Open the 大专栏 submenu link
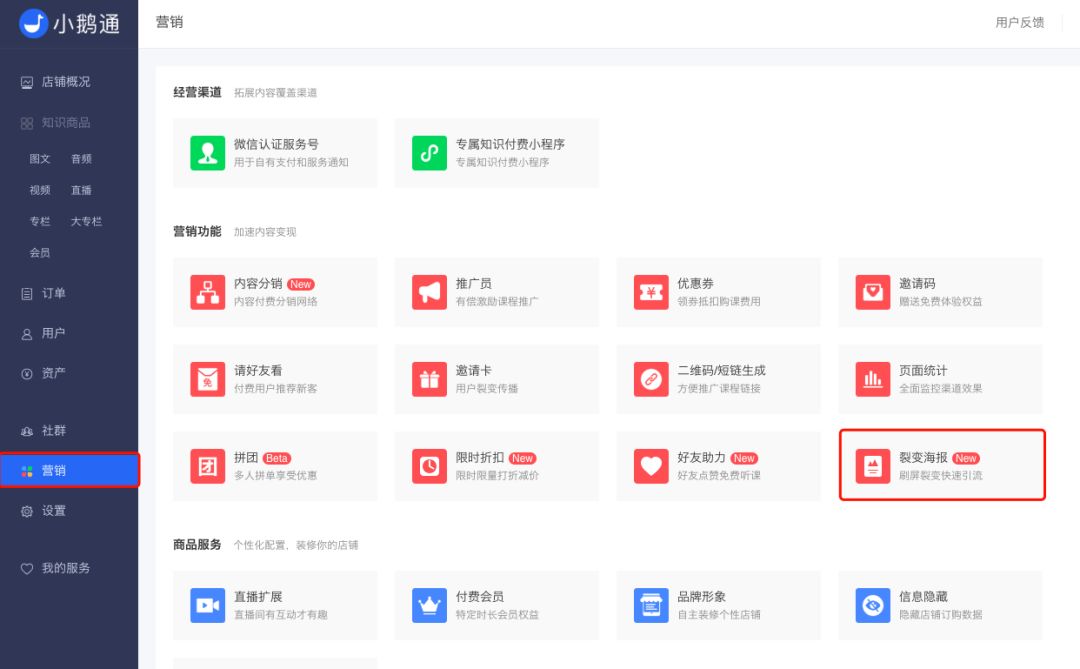This screenshot has height=669, width=1080. pos(86,221)
